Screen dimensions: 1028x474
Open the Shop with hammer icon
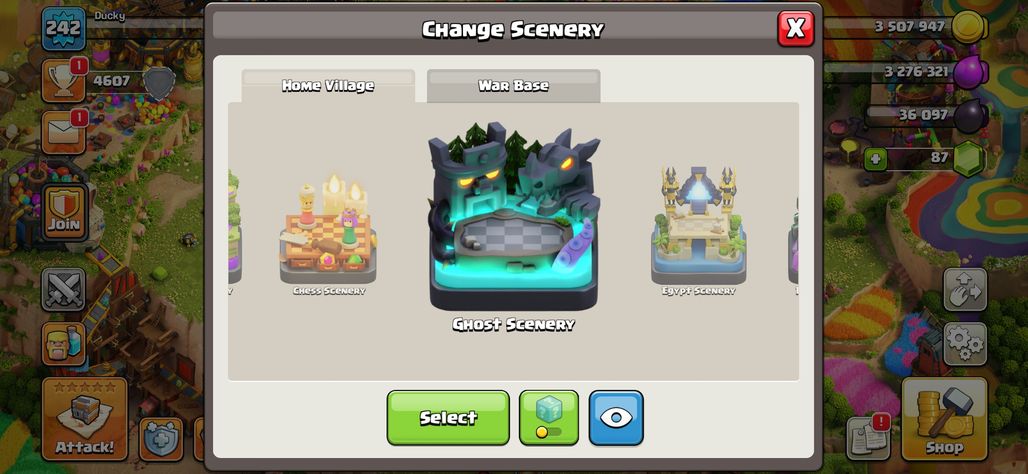[944, 418]
